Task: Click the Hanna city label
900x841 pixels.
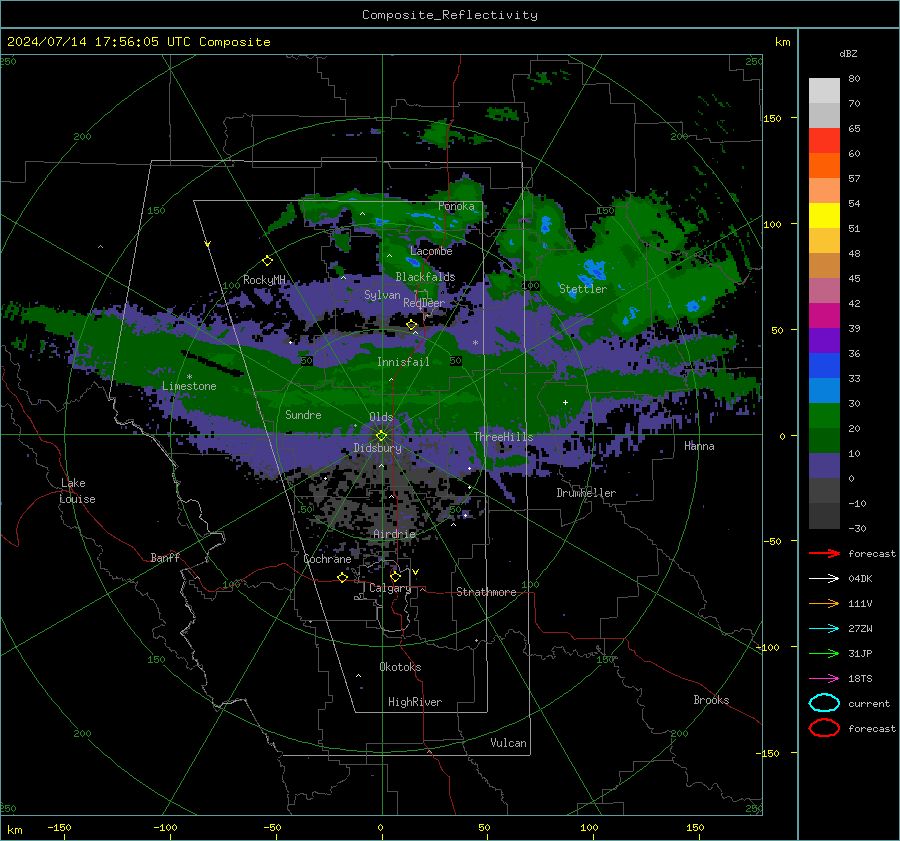Action: (699, 446)
